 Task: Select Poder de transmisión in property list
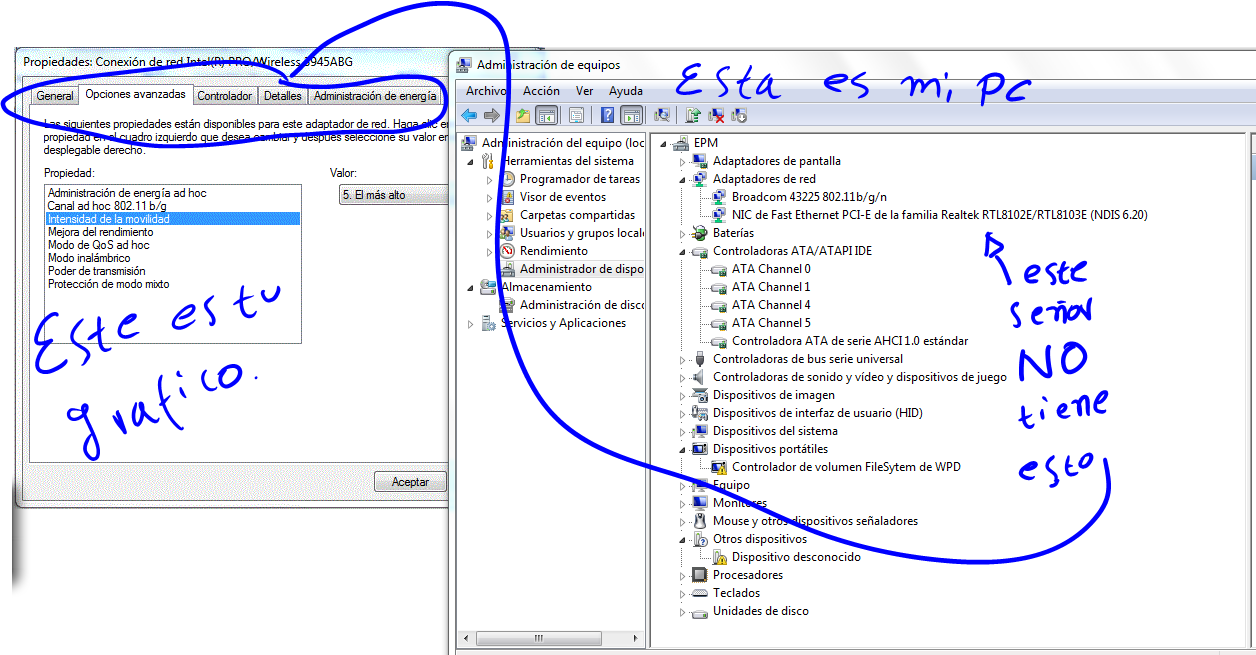click(x=96, y=271)
